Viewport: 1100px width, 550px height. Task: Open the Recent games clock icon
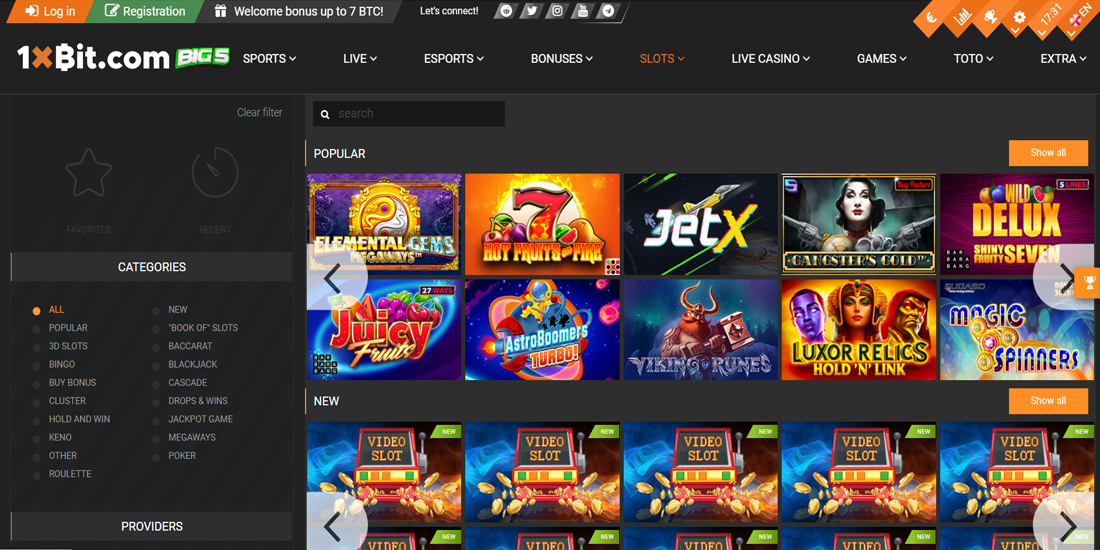tap(215, 173)
